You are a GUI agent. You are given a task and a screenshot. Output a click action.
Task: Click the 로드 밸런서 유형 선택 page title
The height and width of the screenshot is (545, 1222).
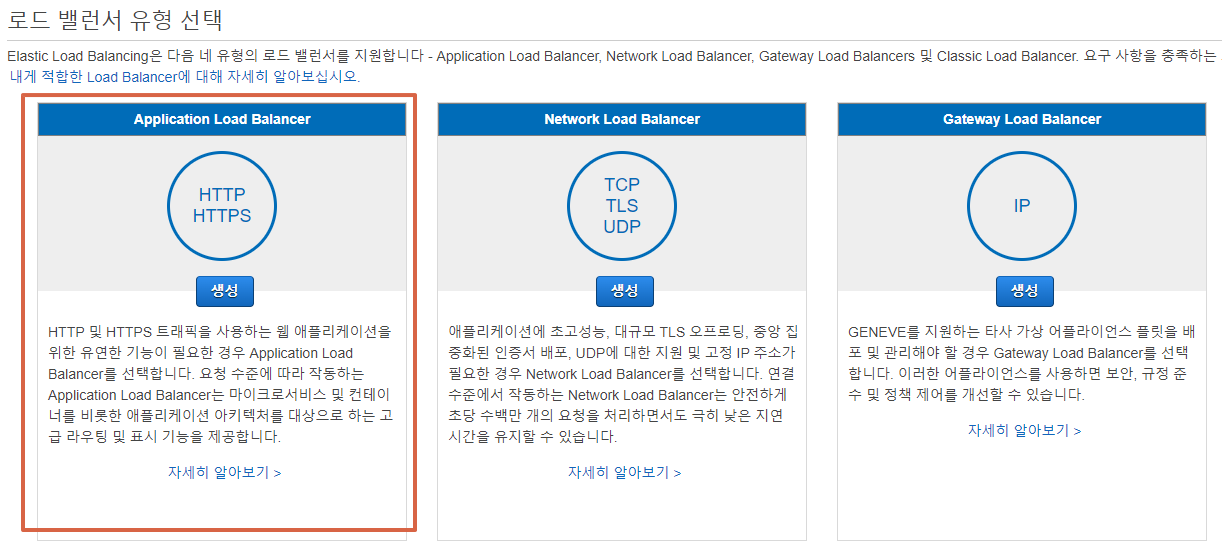pyautogui.click(x=115, y=19)
